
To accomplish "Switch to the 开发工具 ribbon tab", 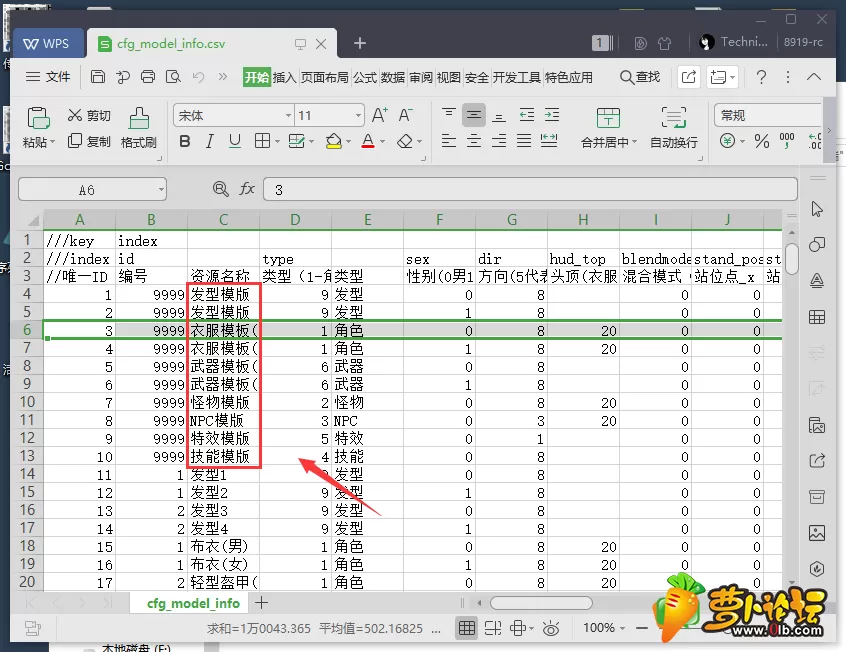I will pyautogui.click(x=516, y=78).
